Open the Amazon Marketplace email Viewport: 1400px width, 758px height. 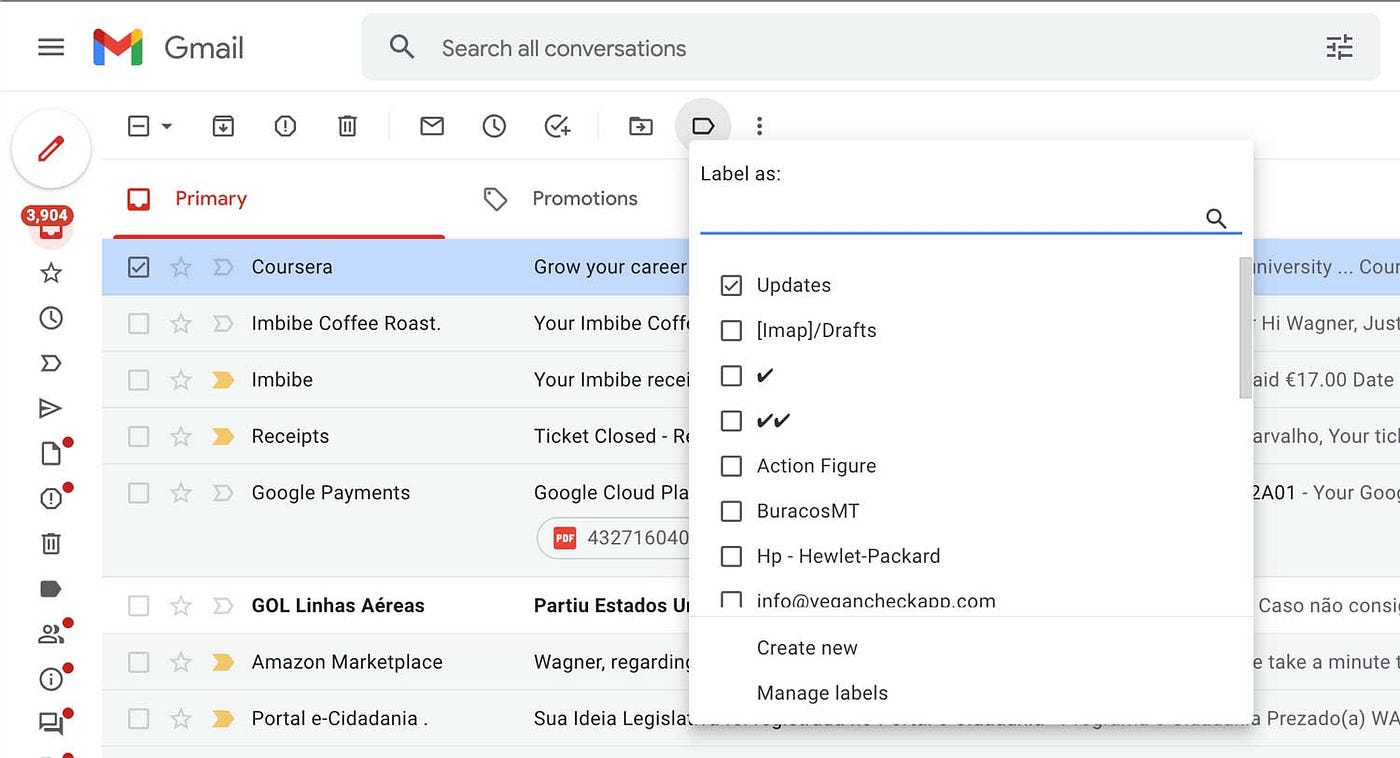click(750, 662)
